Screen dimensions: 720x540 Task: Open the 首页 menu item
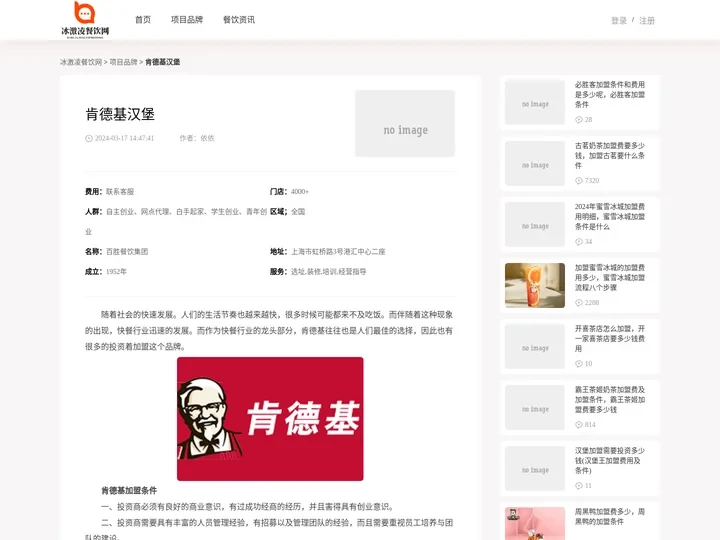(143, 20)
